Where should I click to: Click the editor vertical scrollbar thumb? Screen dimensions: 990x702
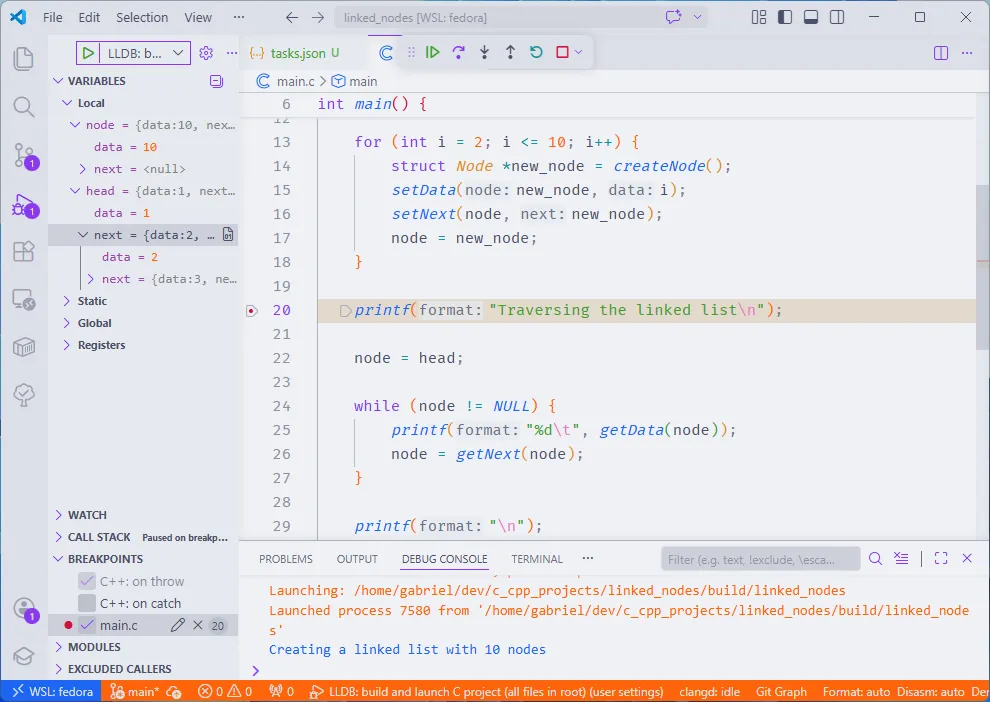click(x=982, y=265)
